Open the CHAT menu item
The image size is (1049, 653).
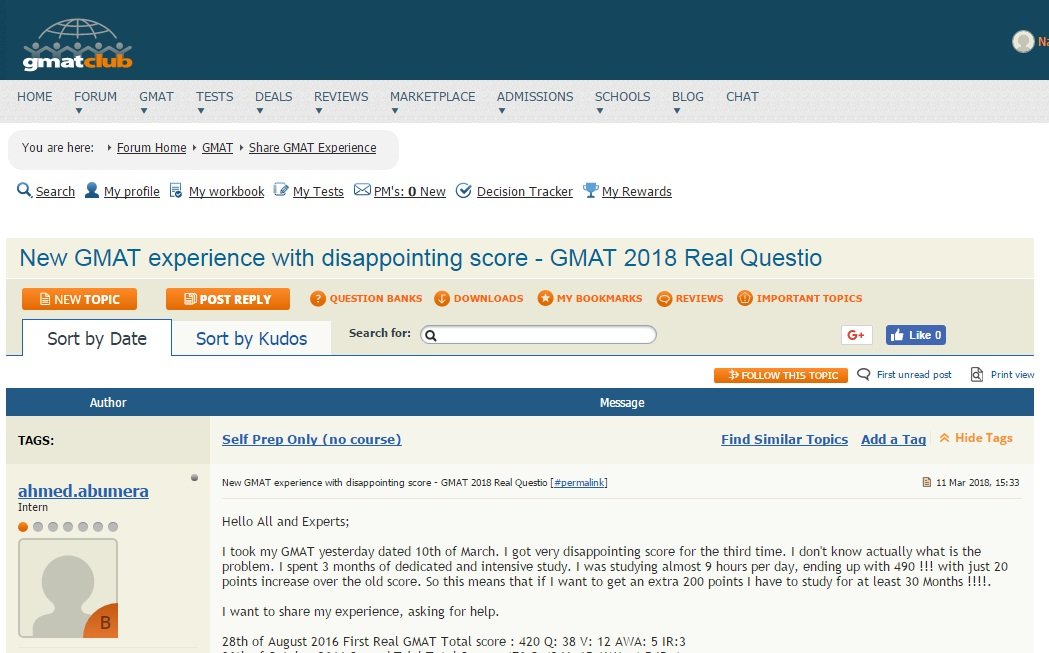742,96
